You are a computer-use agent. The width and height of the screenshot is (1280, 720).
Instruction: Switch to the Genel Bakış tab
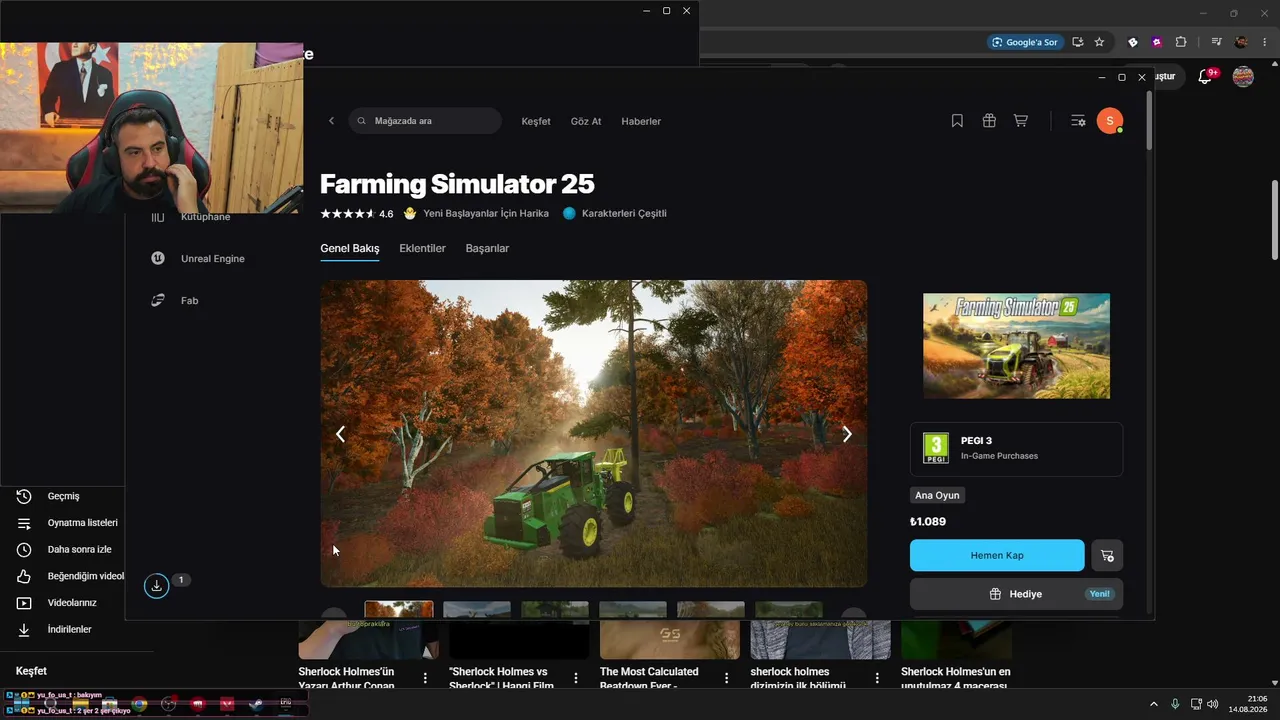350,248
